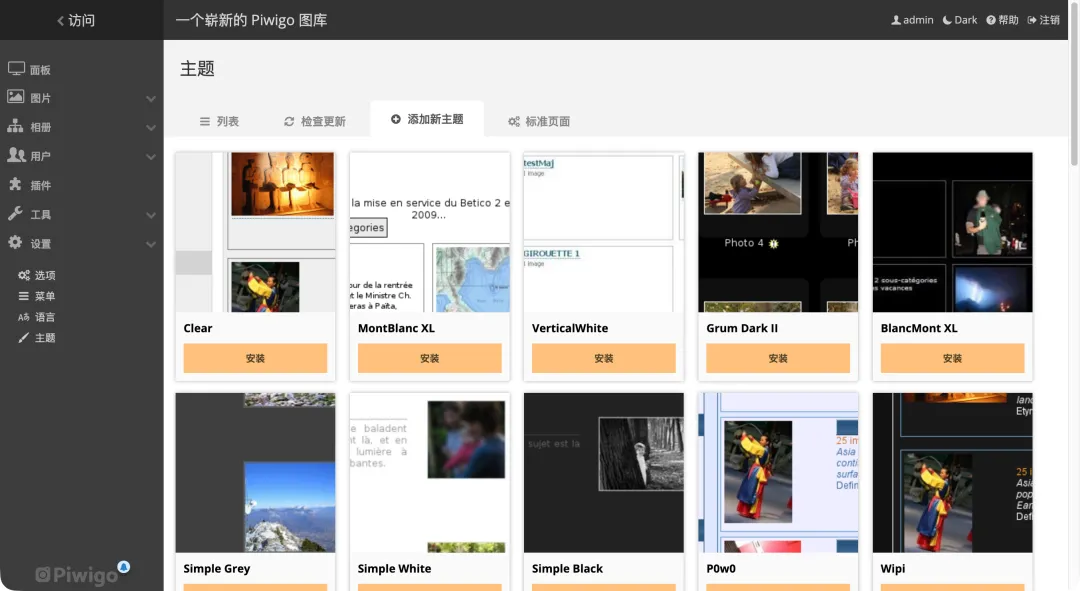Click the Settings gear icon in sidebar
The image size is (1080, 591).
pyautogui.click(x=16, y=243)
